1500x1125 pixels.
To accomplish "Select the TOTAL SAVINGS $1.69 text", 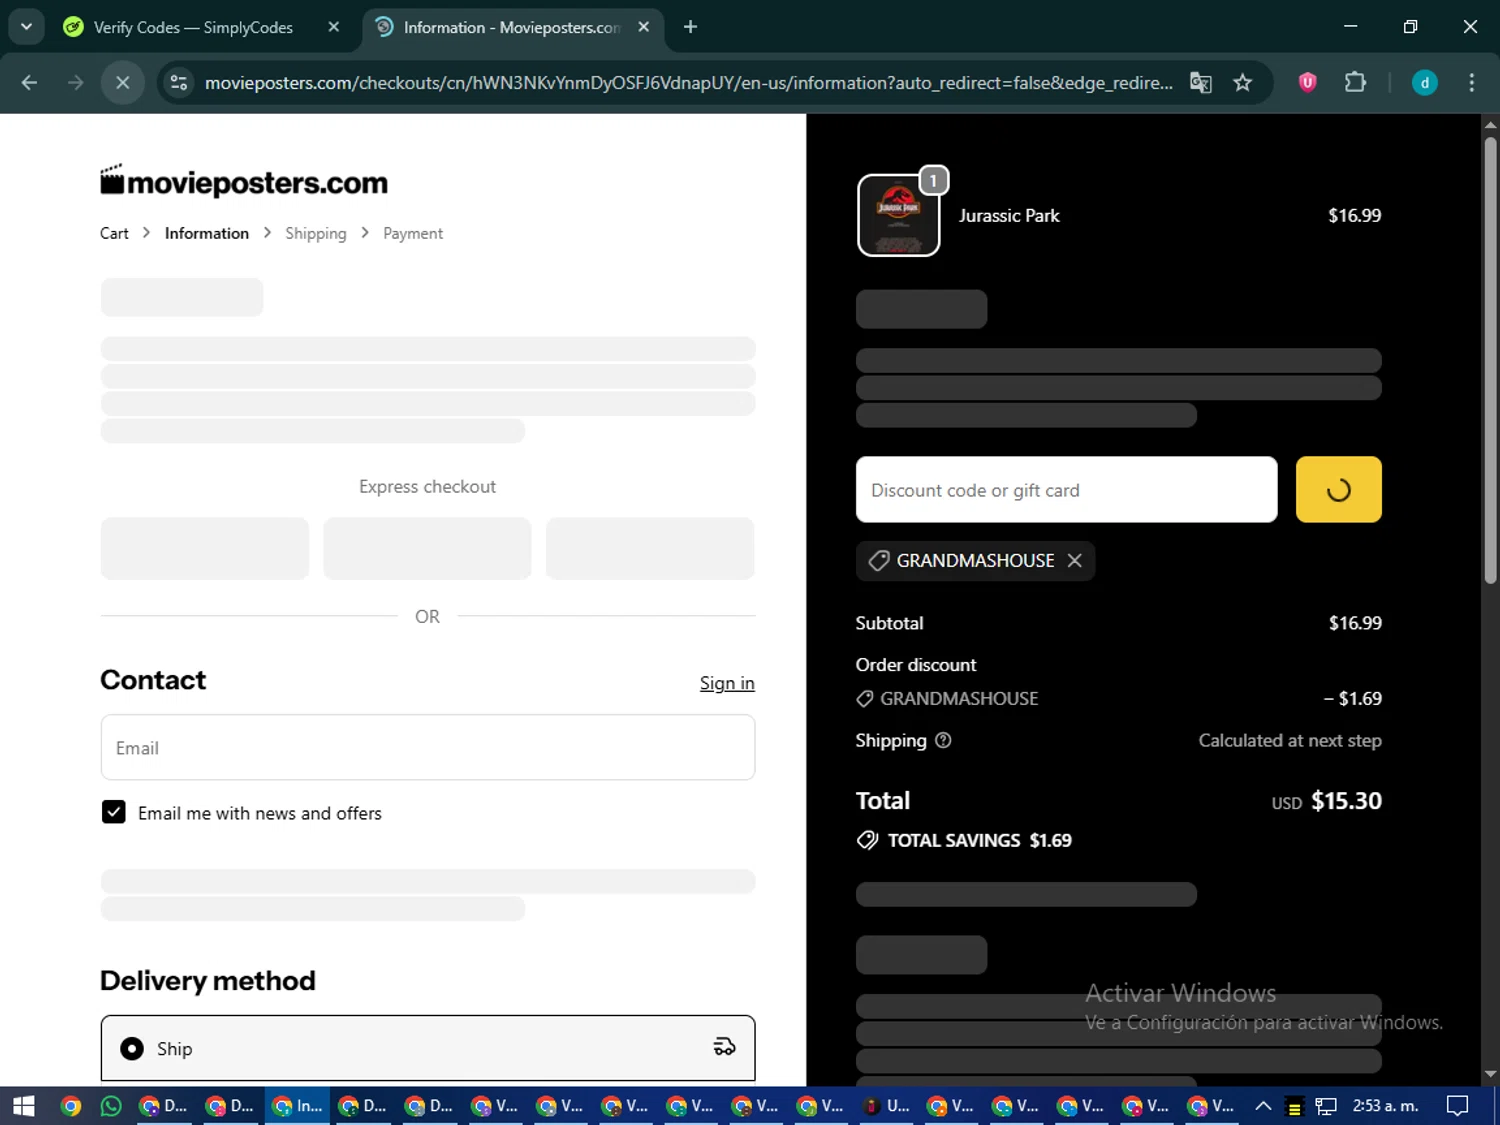I will tap(980, 841).
